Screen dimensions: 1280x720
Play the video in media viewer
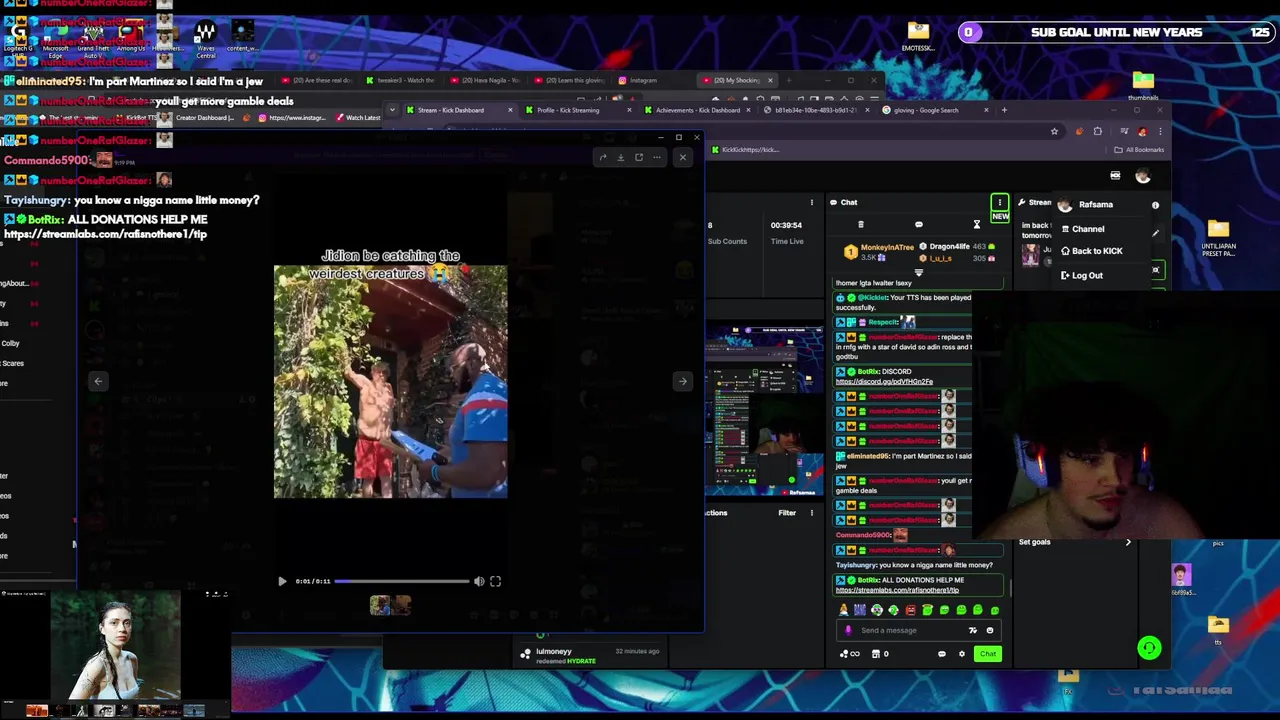click(x=282, y=581)
